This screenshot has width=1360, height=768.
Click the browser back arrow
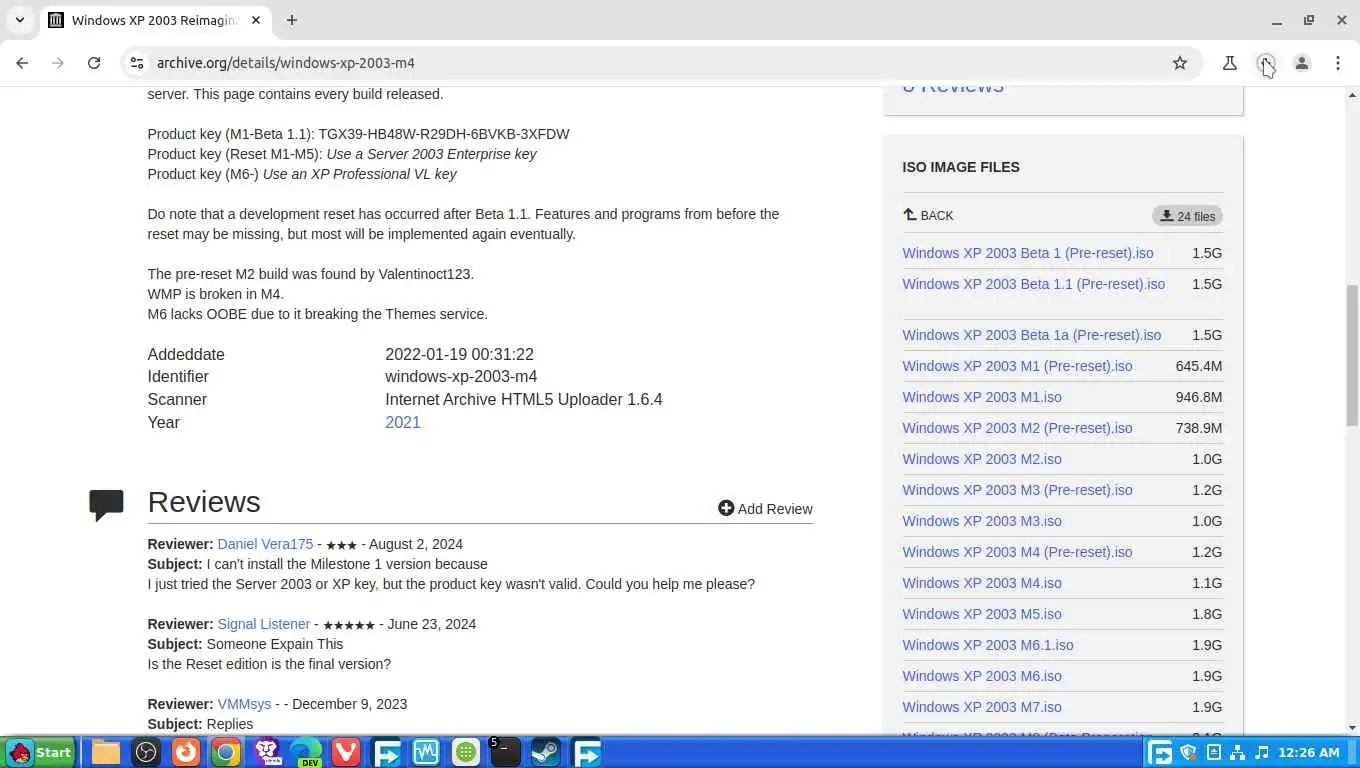pos(22,63)
